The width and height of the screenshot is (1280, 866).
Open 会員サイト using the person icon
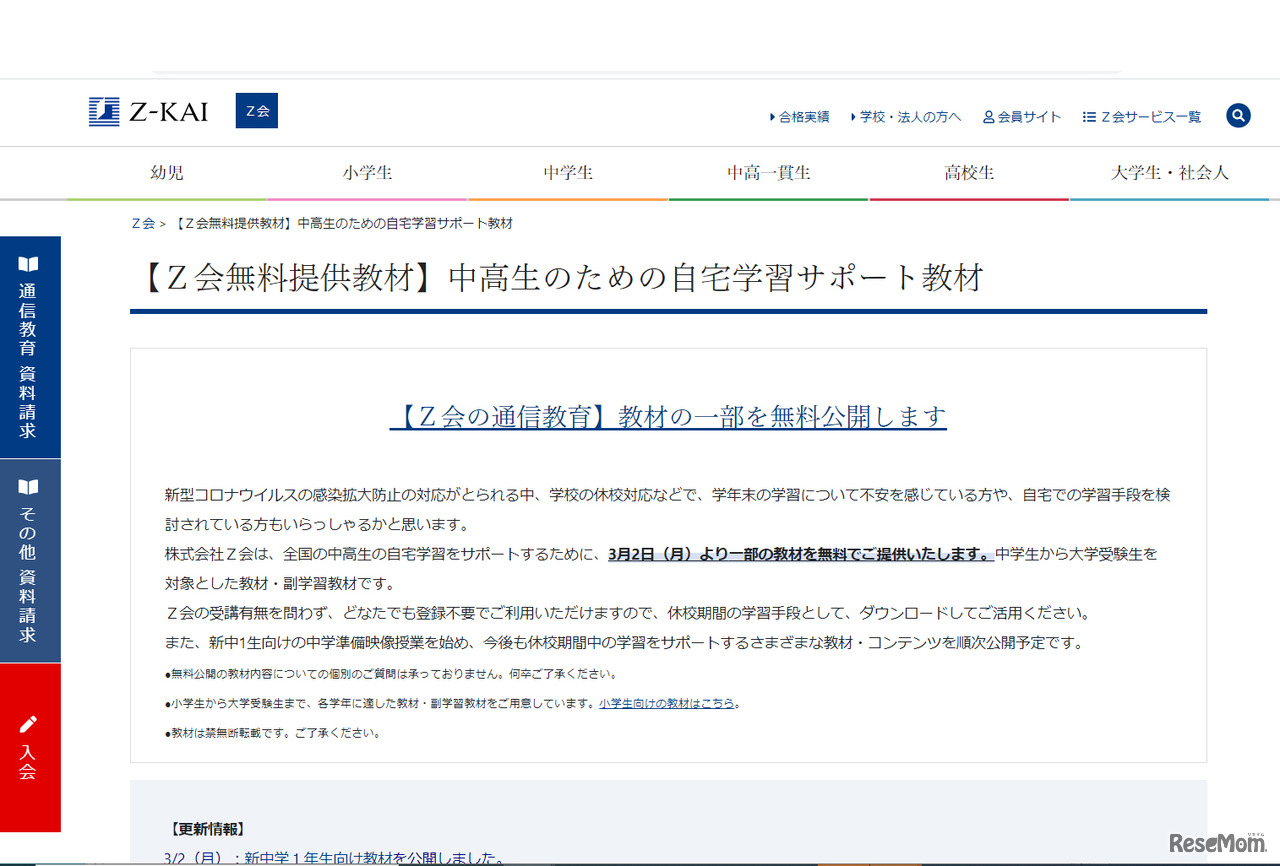988,116
